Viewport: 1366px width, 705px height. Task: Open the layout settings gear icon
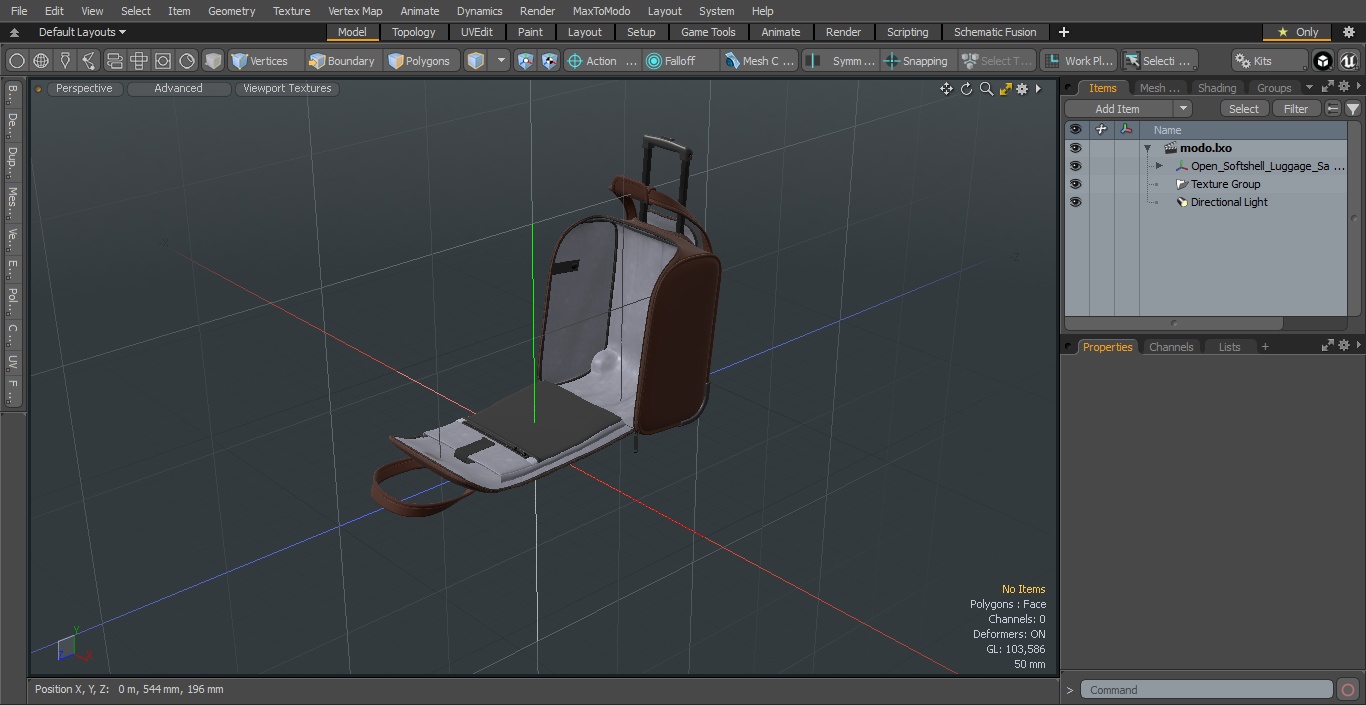click(1348, 32)
